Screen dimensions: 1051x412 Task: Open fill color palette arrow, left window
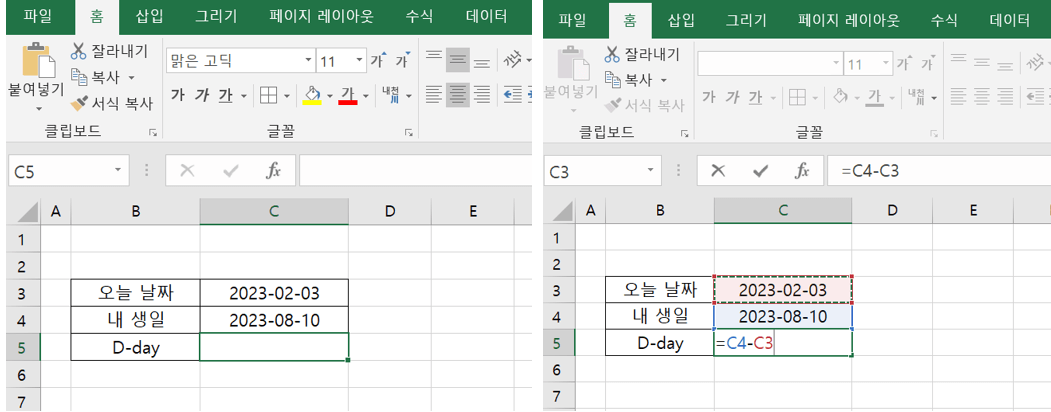click(330, 96)
